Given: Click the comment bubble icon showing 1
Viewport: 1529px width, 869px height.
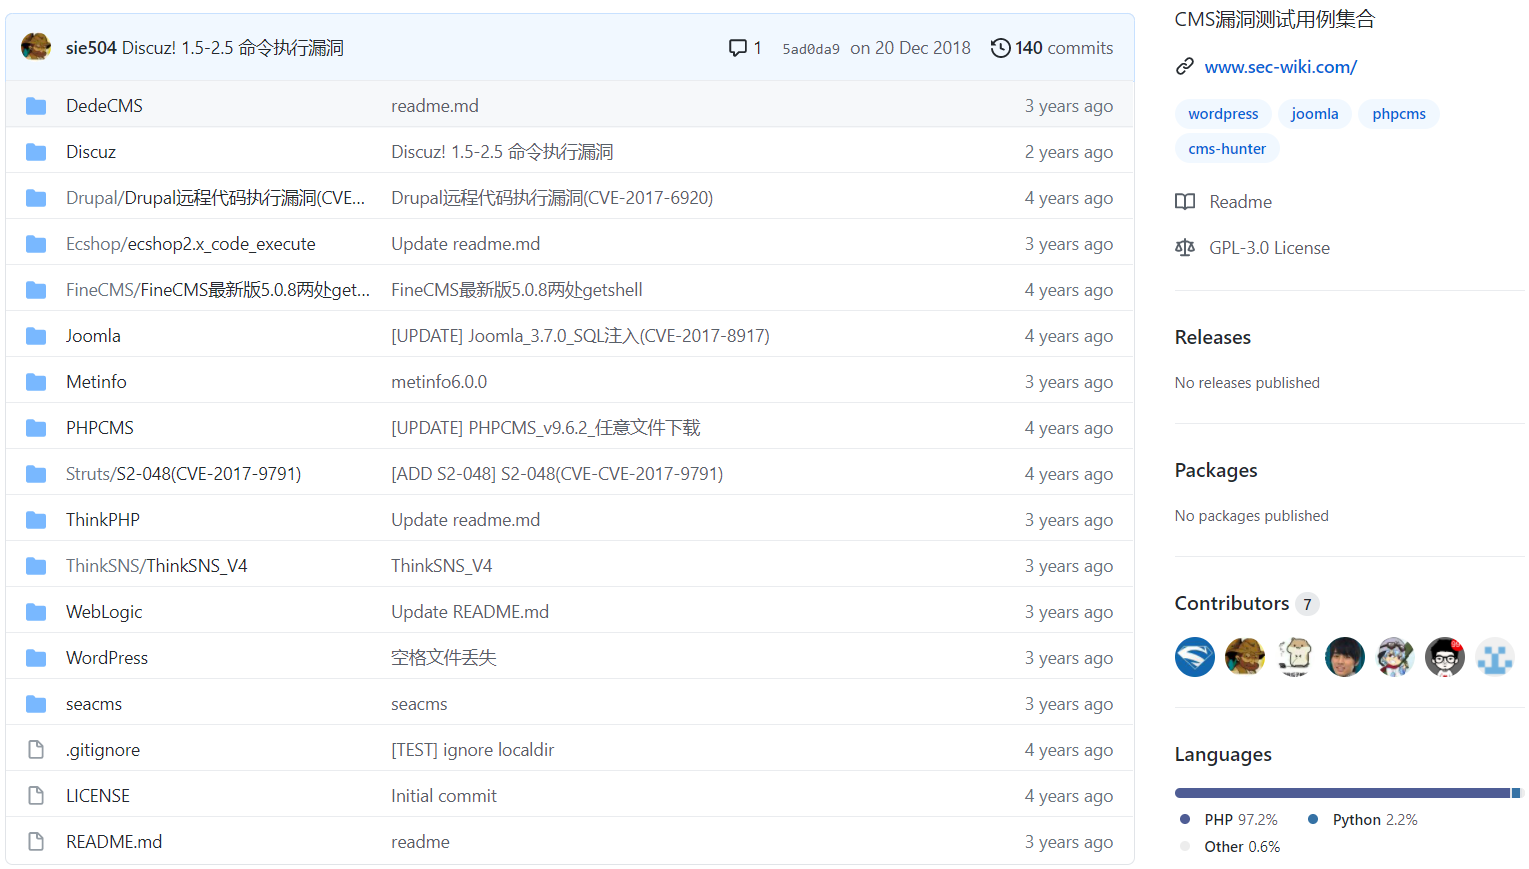Looking at the screenshot, I should pos(737,47).
